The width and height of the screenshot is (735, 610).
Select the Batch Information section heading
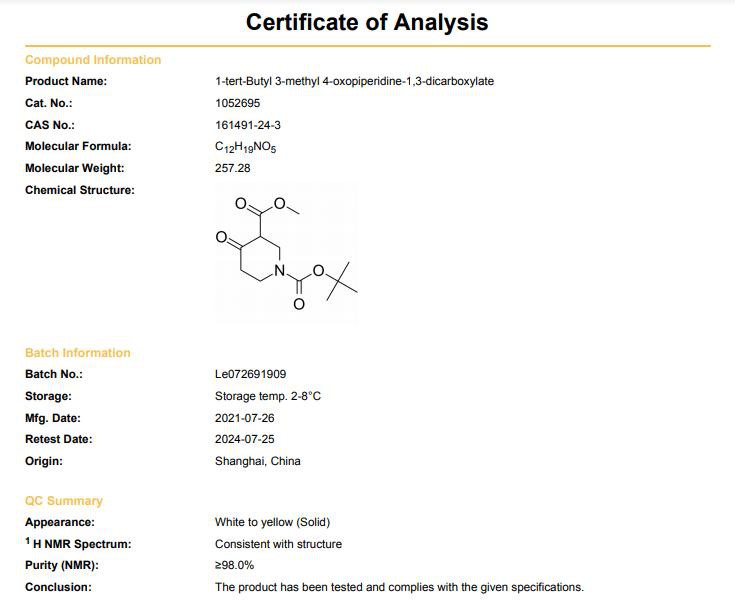78,353
